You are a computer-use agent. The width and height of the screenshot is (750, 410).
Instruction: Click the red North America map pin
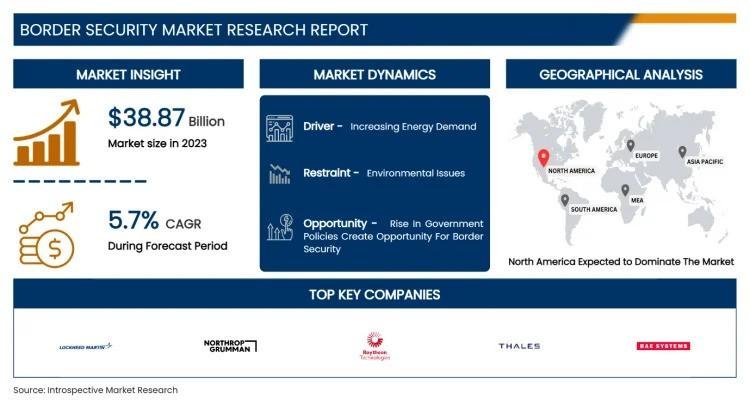(x=543, y=157)
